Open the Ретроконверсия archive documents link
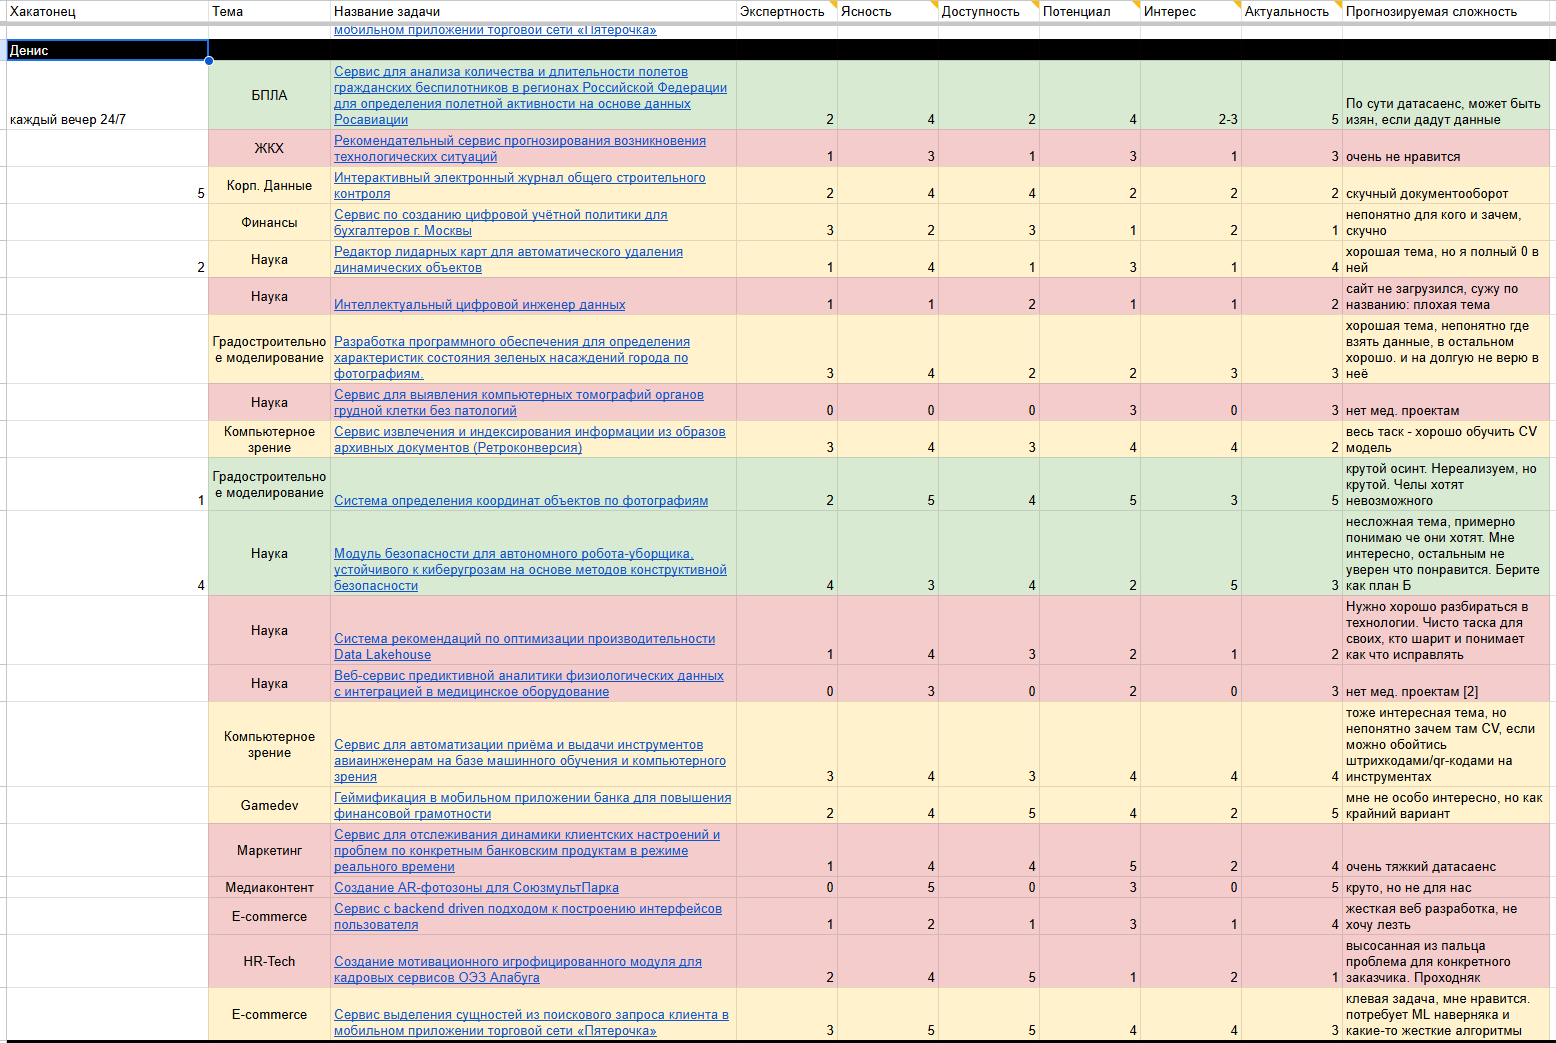The image size is (1556, 1043). 530,439
